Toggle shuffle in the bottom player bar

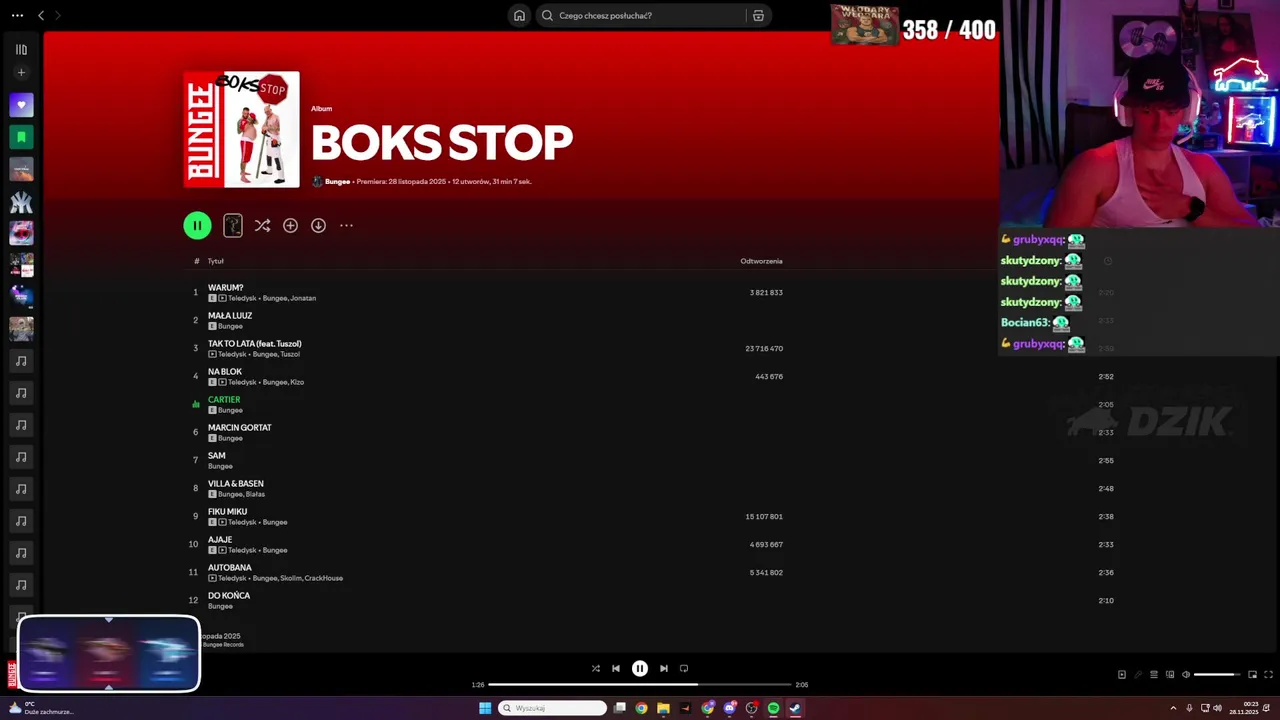tap(596, 668)
